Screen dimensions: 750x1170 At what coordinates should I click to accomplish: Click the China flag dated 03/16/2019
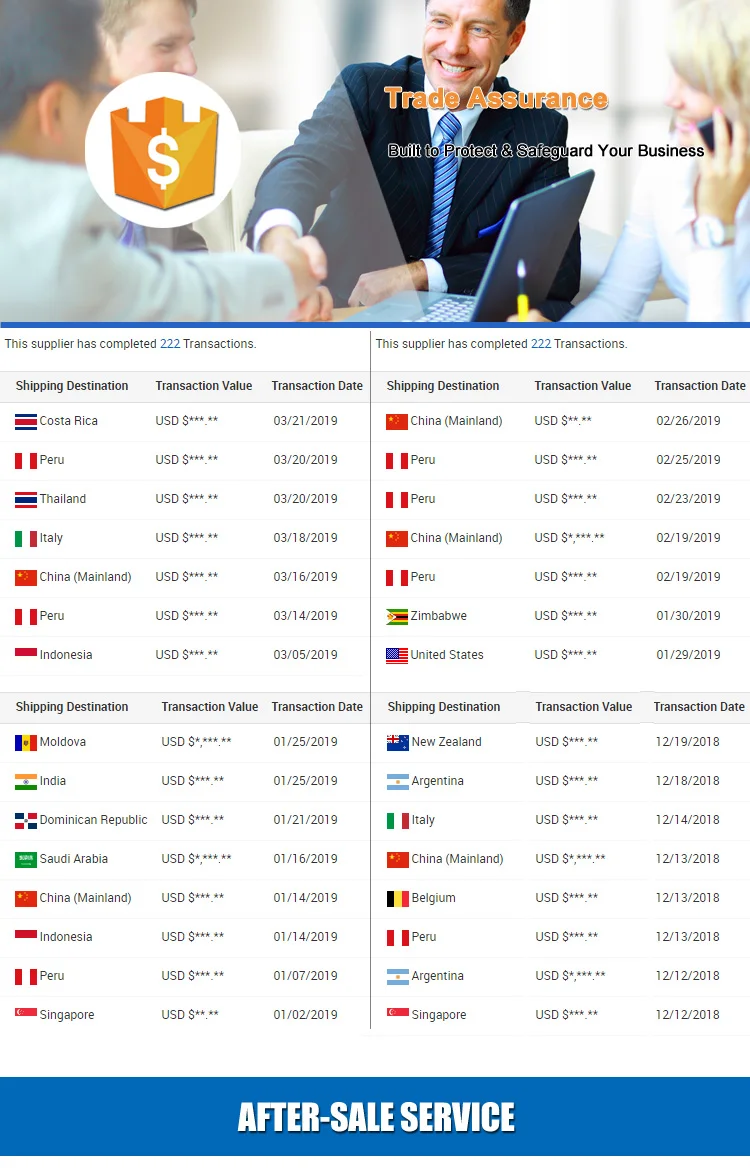26,578
